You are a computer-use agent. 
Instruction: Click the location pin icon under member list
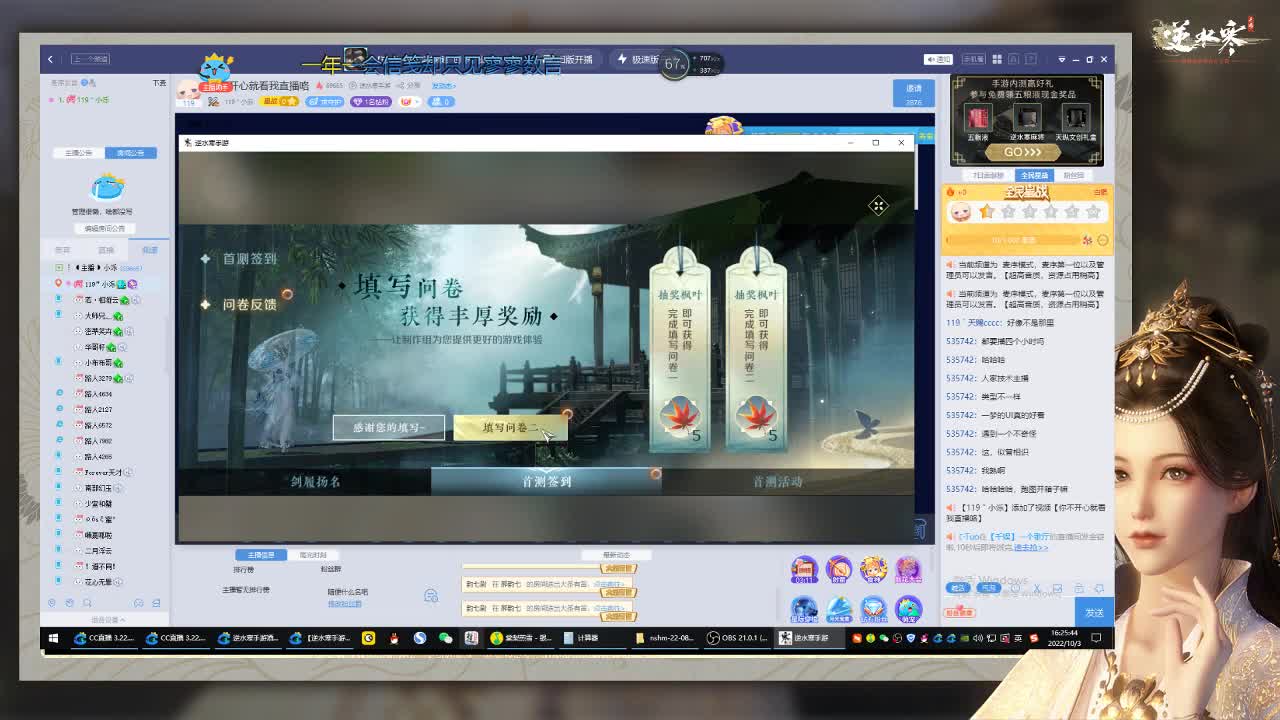point(52,603)
